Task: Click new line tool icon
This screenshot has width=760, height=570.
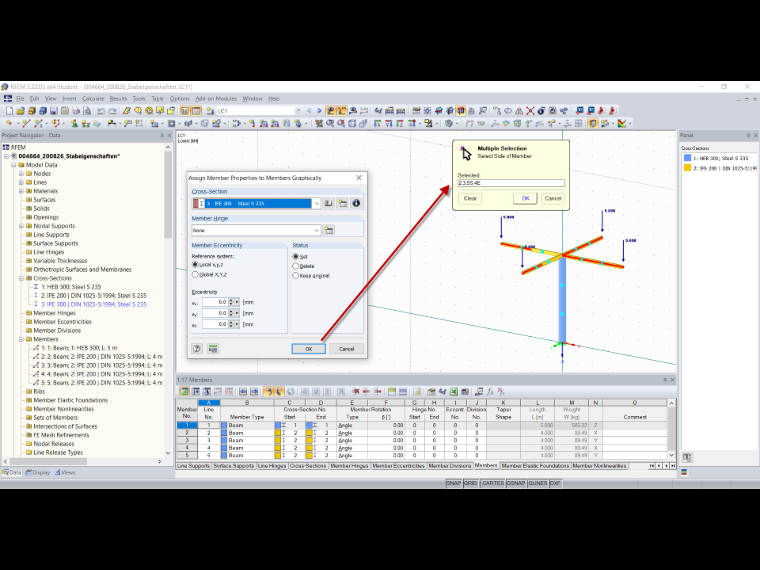Action: click(25, 124)
